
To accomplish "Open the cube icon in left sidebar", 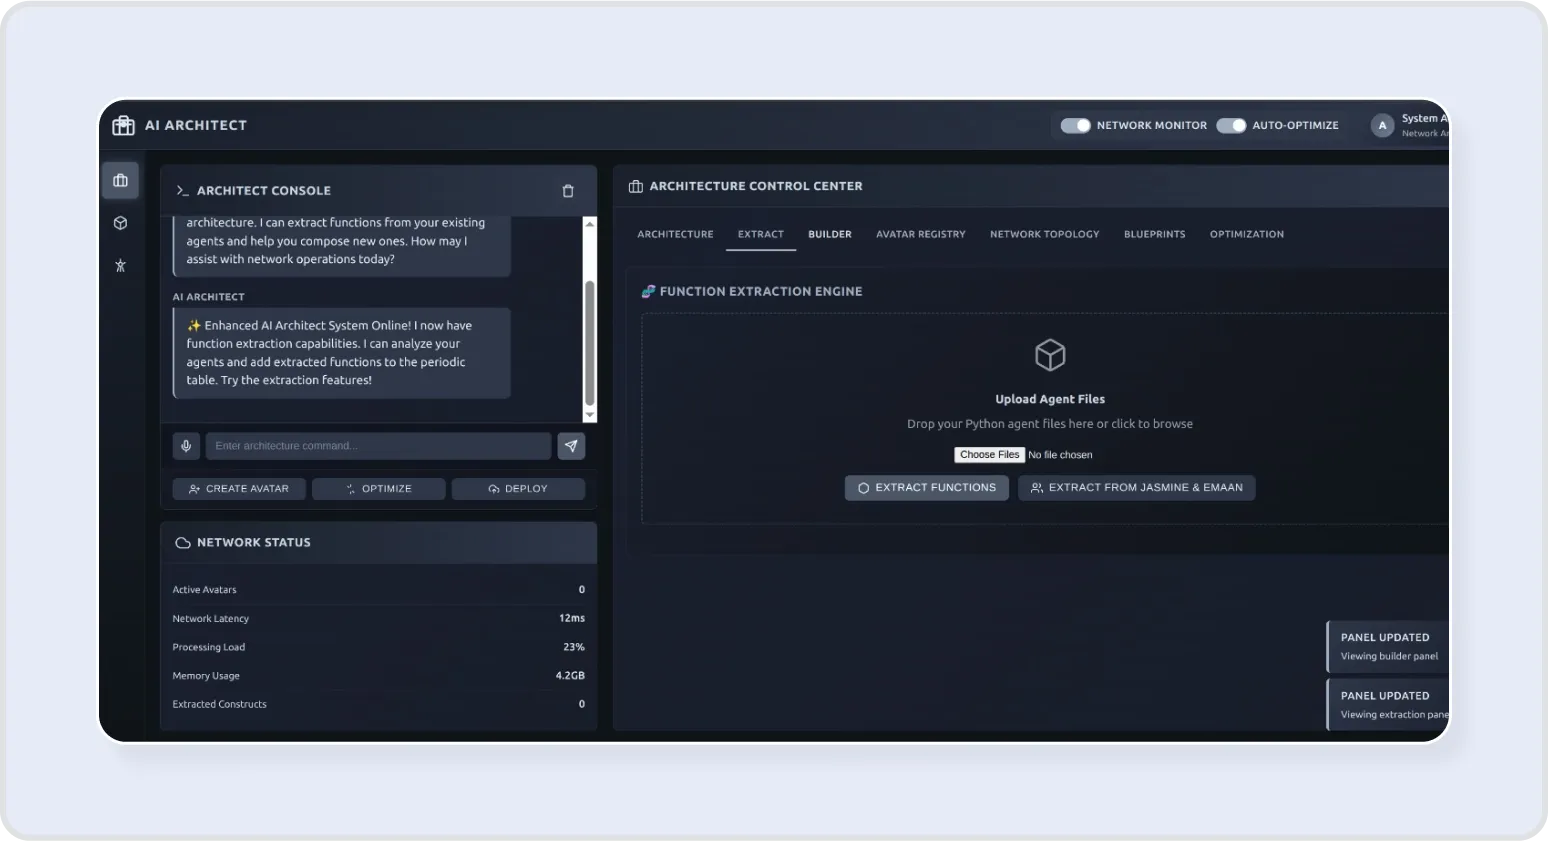I will 121,223.
